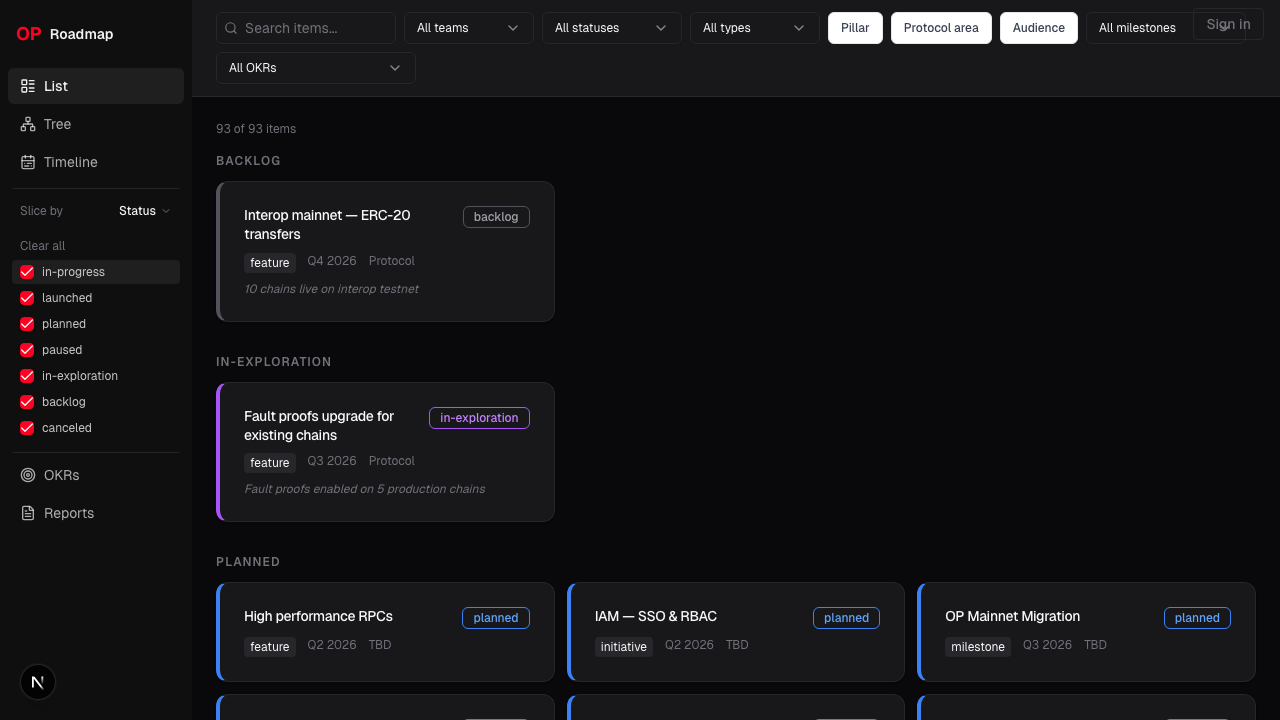Open the Interop mainnet ERC-20 transfers card
Screen dimensions: 1280x720
tap(385, 251)
